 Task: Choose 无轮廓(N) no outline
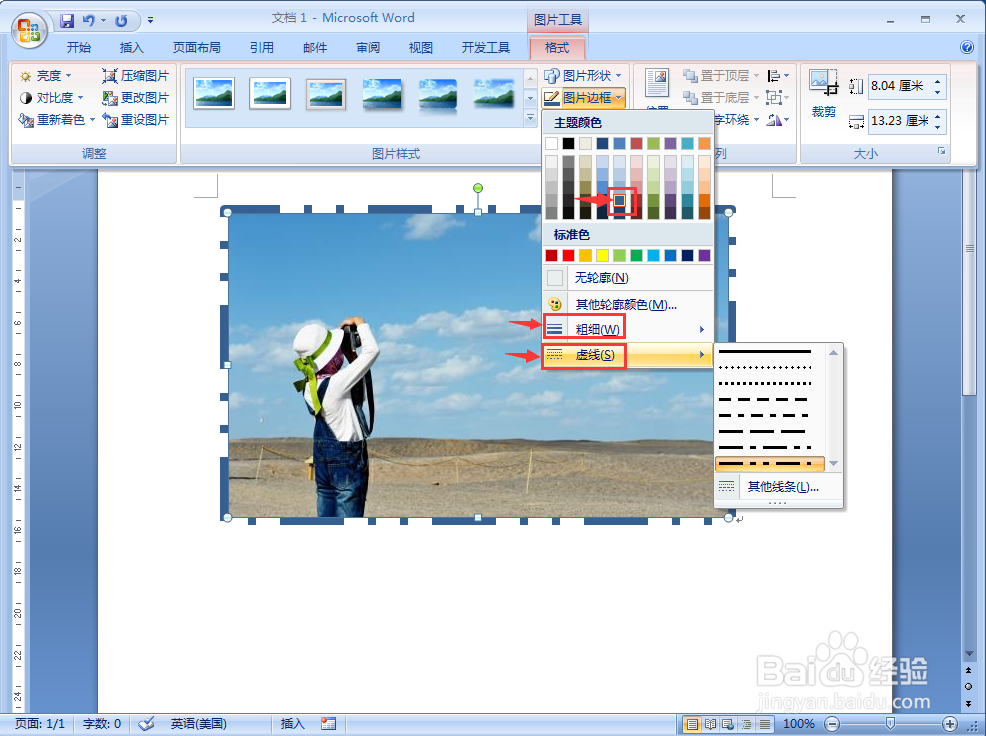628,277
